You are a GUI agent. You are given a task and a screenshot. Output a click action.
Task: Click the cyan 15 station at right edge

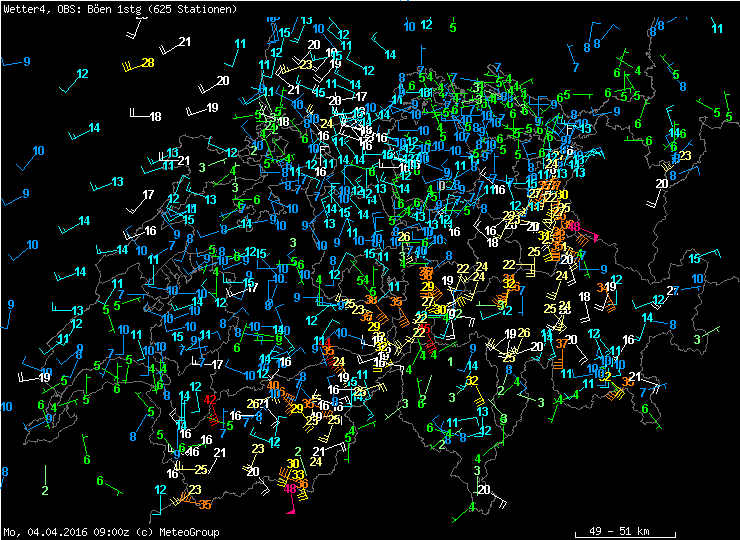tap(694, 259)
